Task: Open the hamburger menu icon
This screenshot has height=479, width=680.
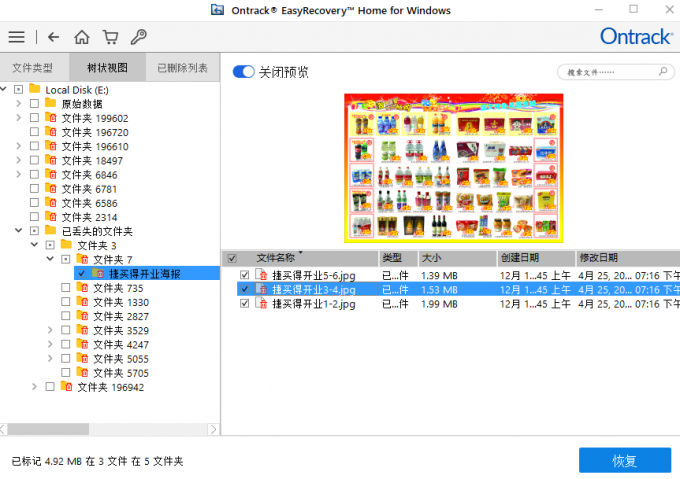Action: point(16,37)
